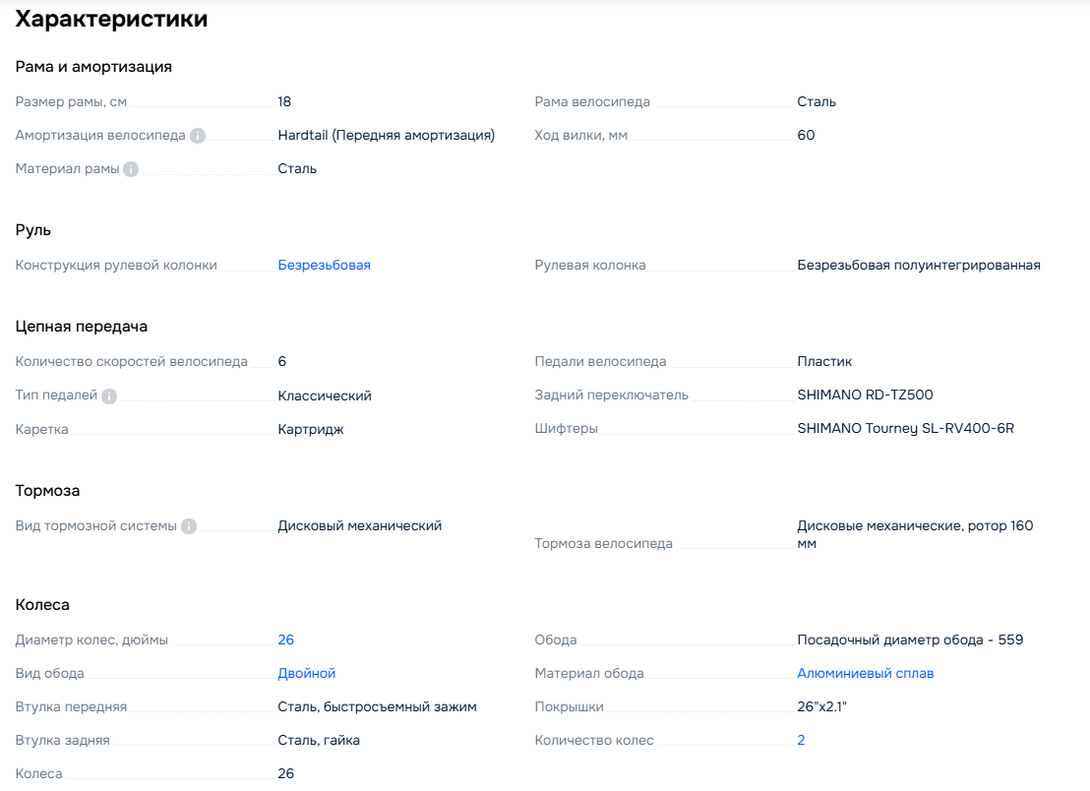Screen dimensions: 1090x791
Task: Select the SHIMANO RD-TZ500 value
Action: [x=865, y=395]
